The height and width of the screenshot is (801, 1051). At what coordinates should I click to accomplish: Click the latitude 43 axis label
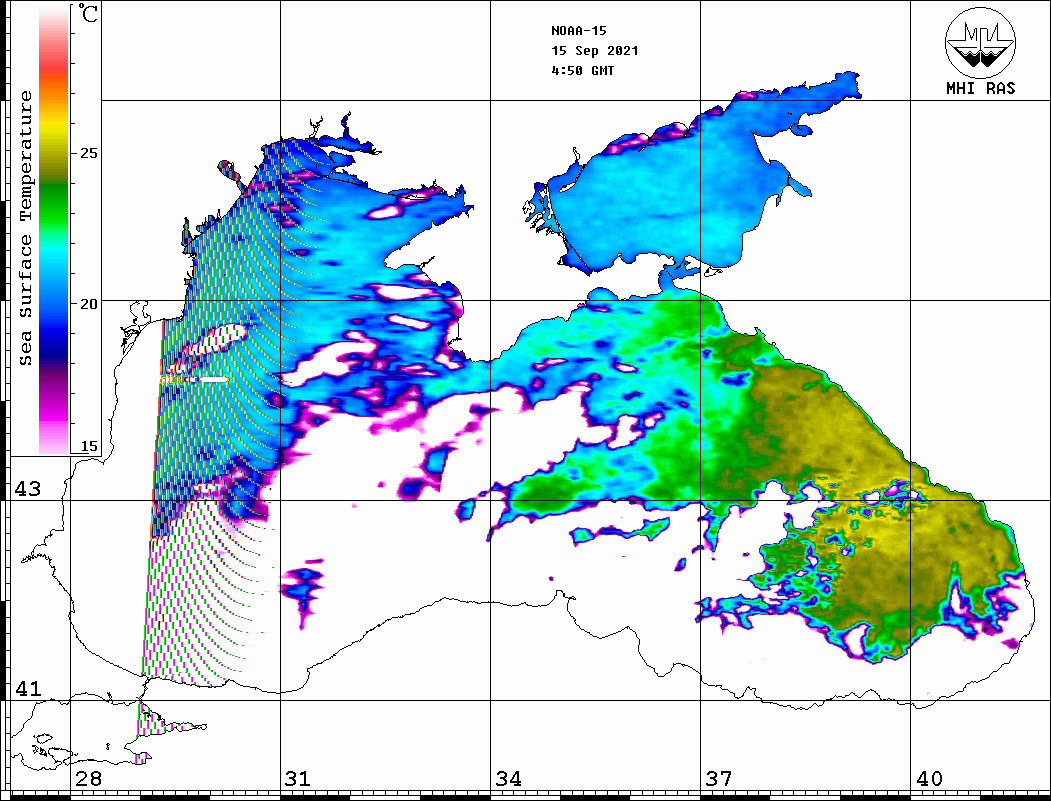pos(27,489)
